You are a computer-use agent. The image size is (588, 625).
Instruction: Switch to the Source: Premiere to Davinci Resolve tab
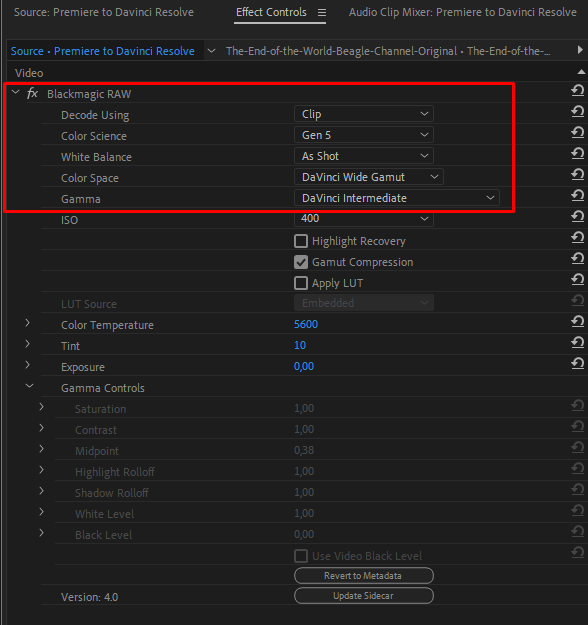click(104, 12)
